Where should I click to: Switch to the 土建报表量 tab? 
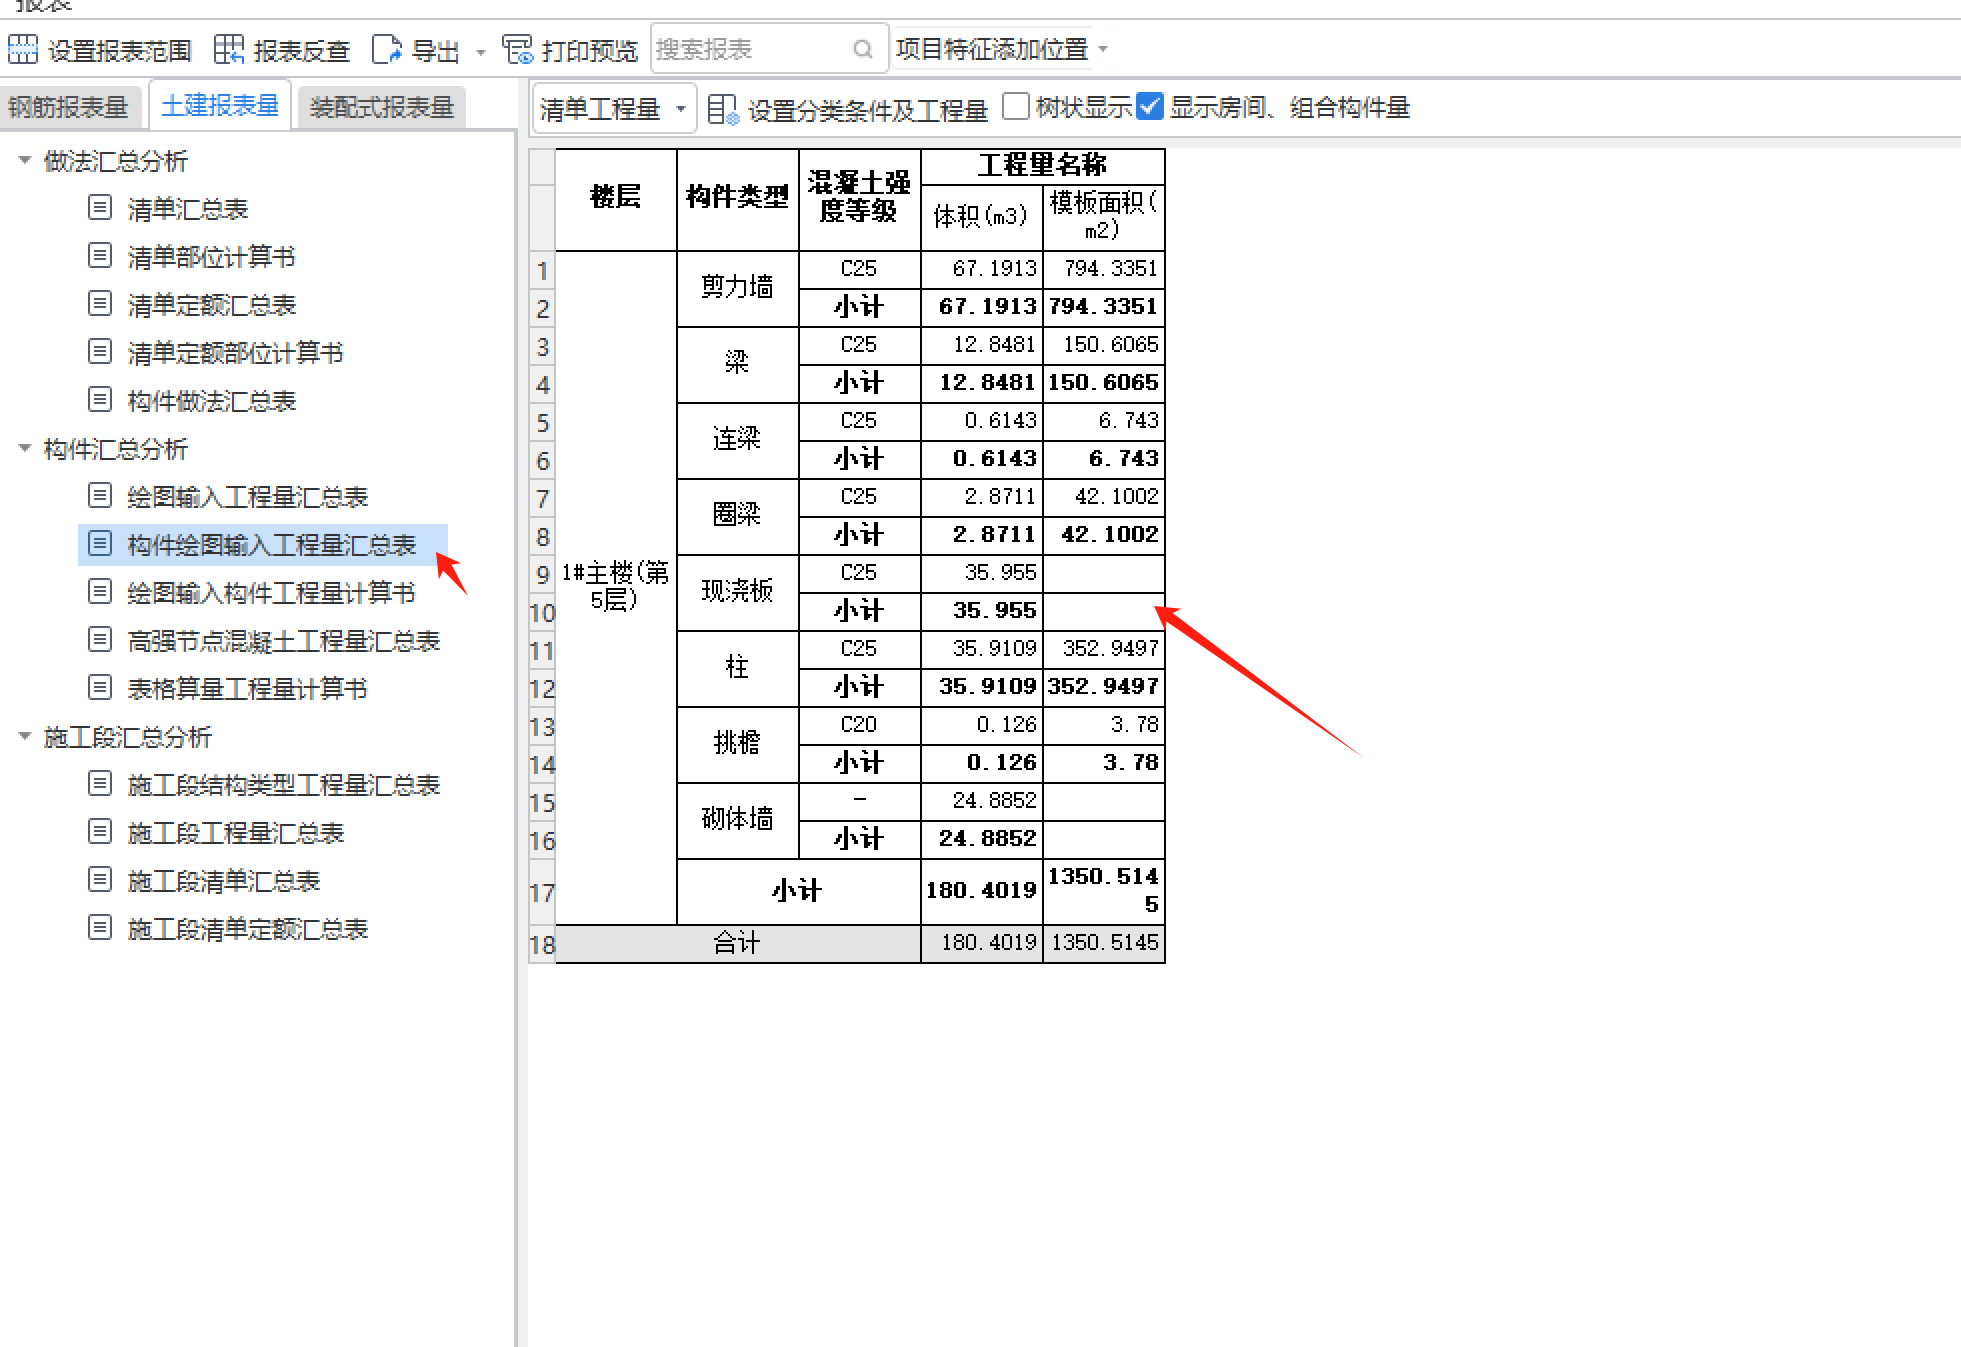click(220, 105)
